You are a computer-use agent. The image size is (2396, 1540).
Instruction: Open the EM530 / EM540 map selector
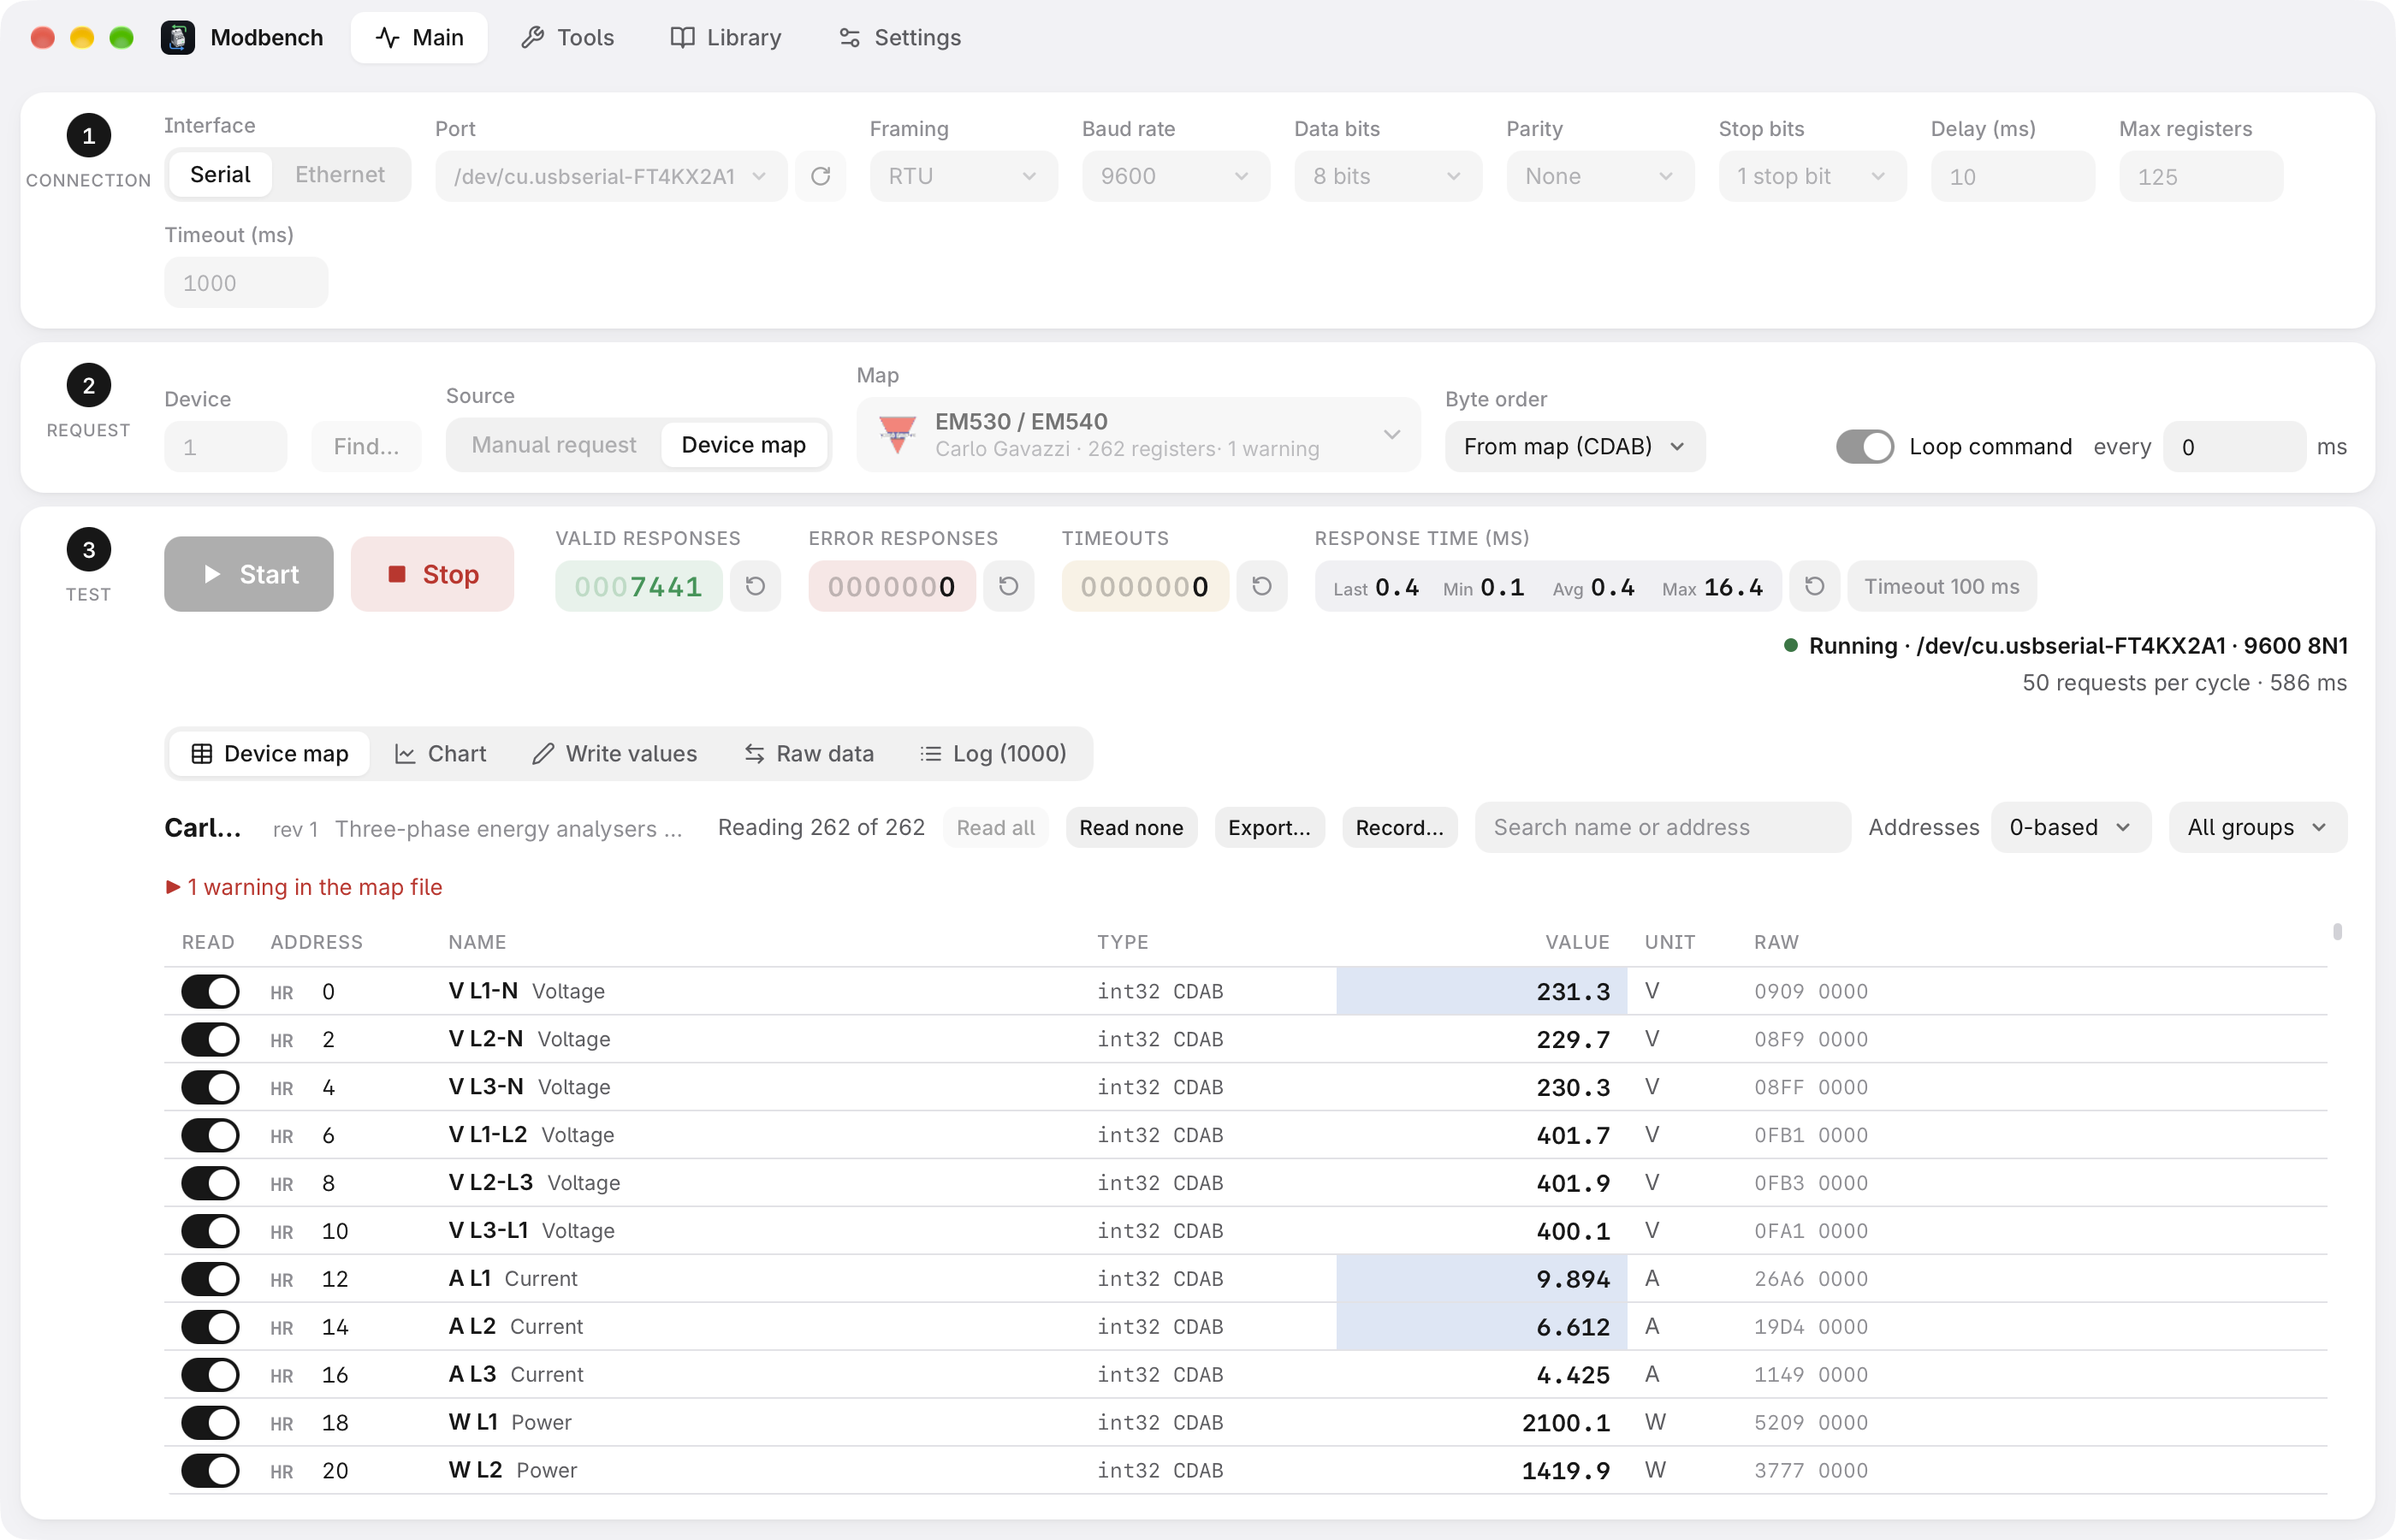pyautogui.click(x=1138, y=435)
